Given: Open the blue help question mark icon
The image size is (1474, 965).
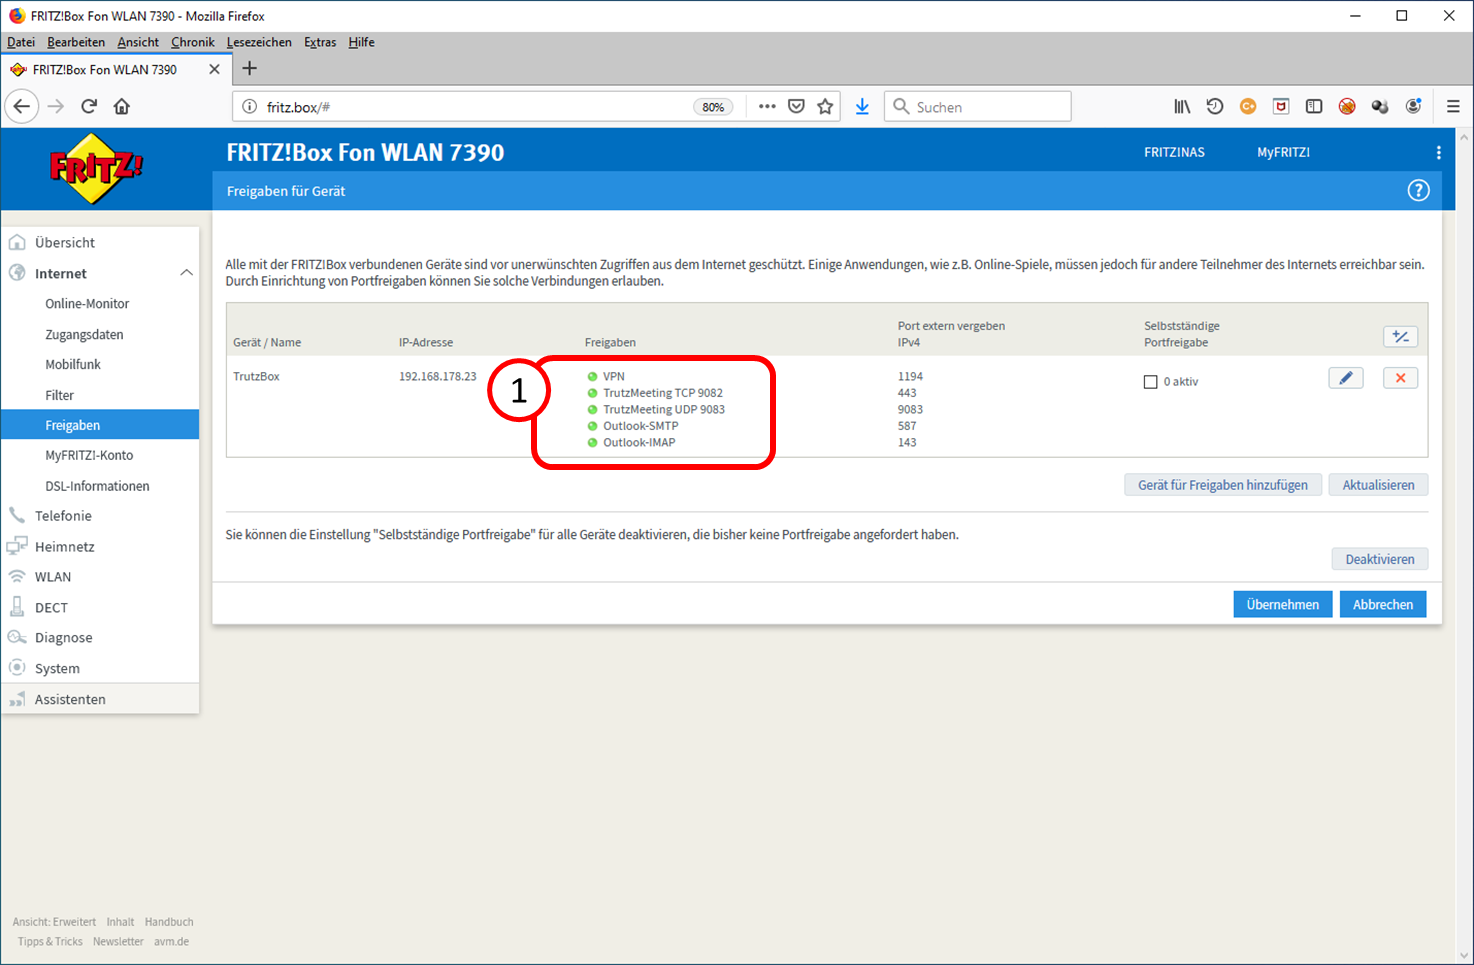Looking at the screenshot, I should pos(1418,190).
